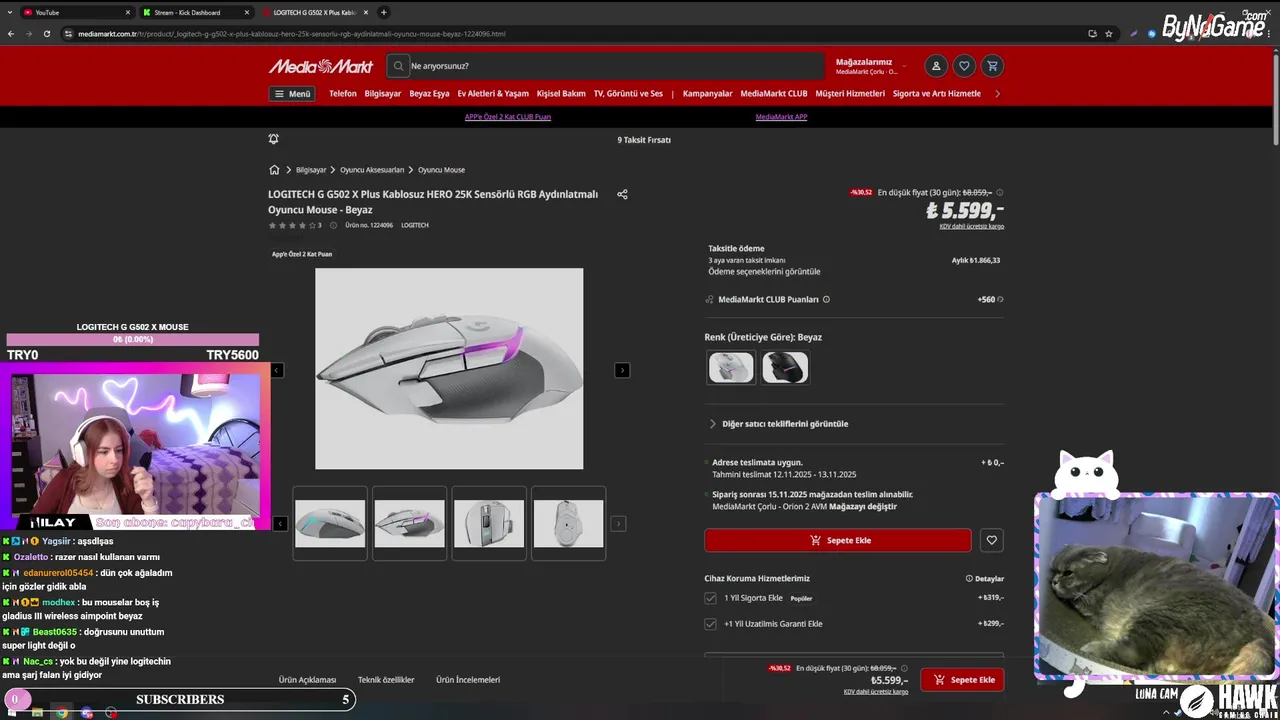Click main red Sepete Ekle button
The image size is (1280, 720).
click(838, 540)
